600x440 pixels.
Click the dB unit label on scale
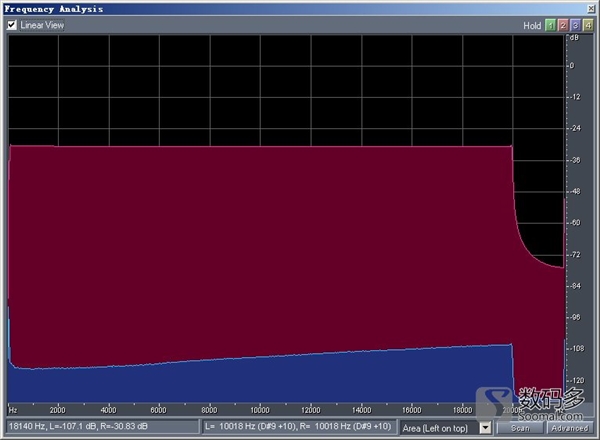point(574,37)
